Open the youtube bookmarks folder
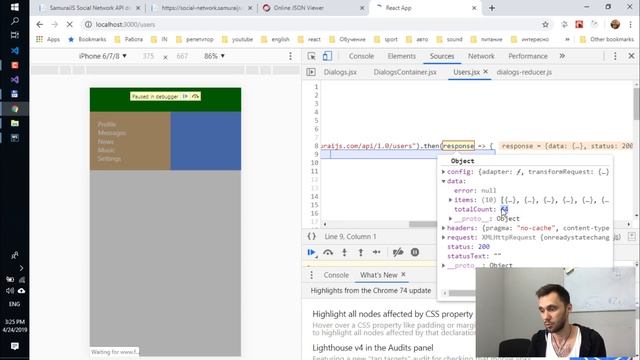This screenshot has height=360, width=640. (x=238, y=40)
